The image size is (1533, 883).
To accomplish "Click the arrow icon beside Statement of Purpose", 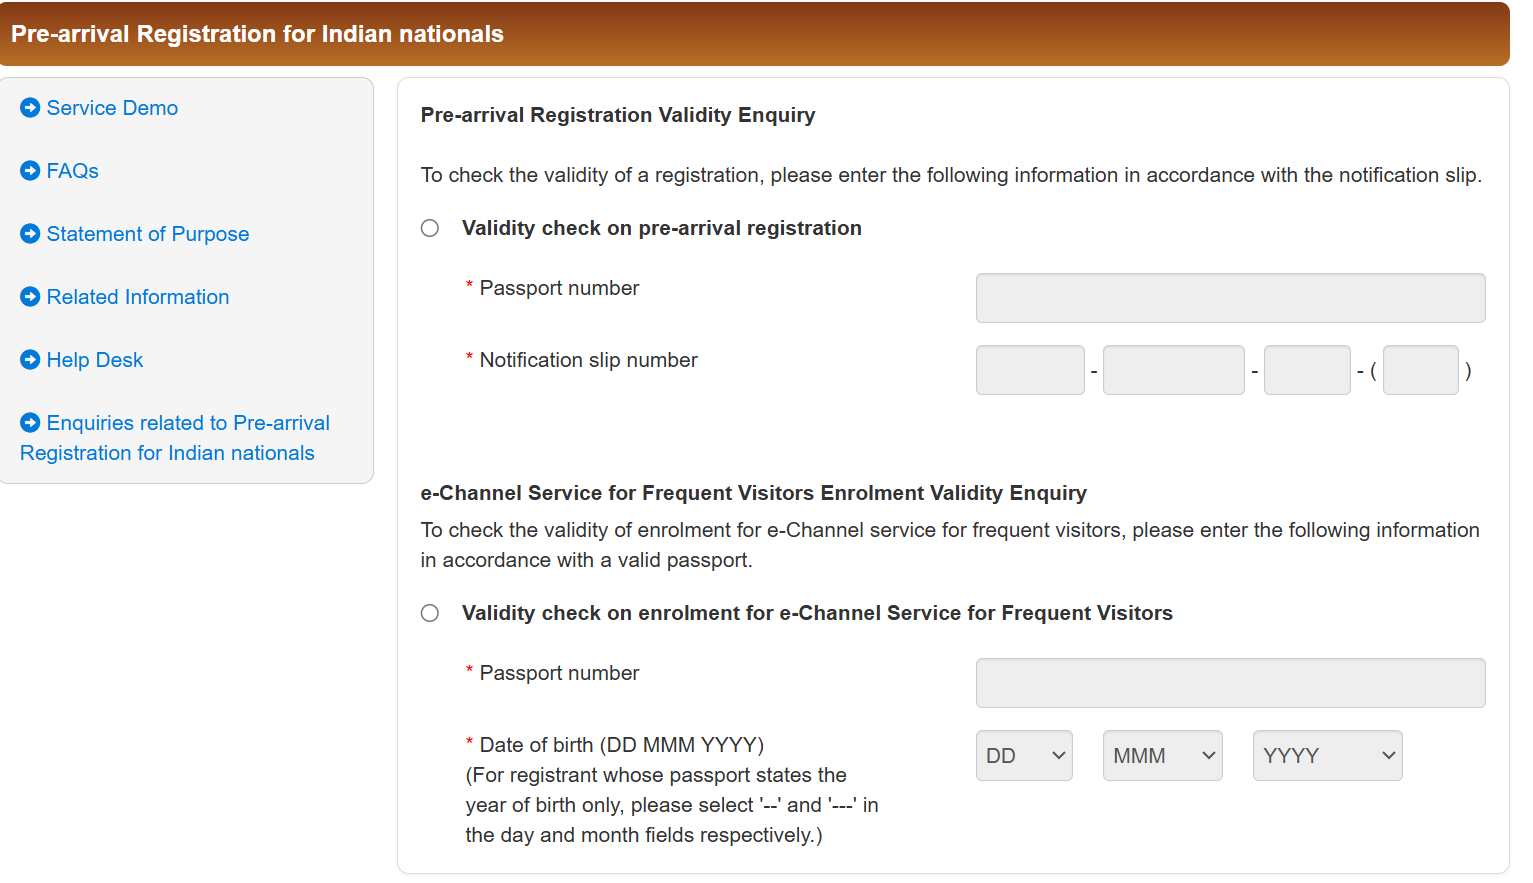I will pyautogui.click(x=29, y=234).
